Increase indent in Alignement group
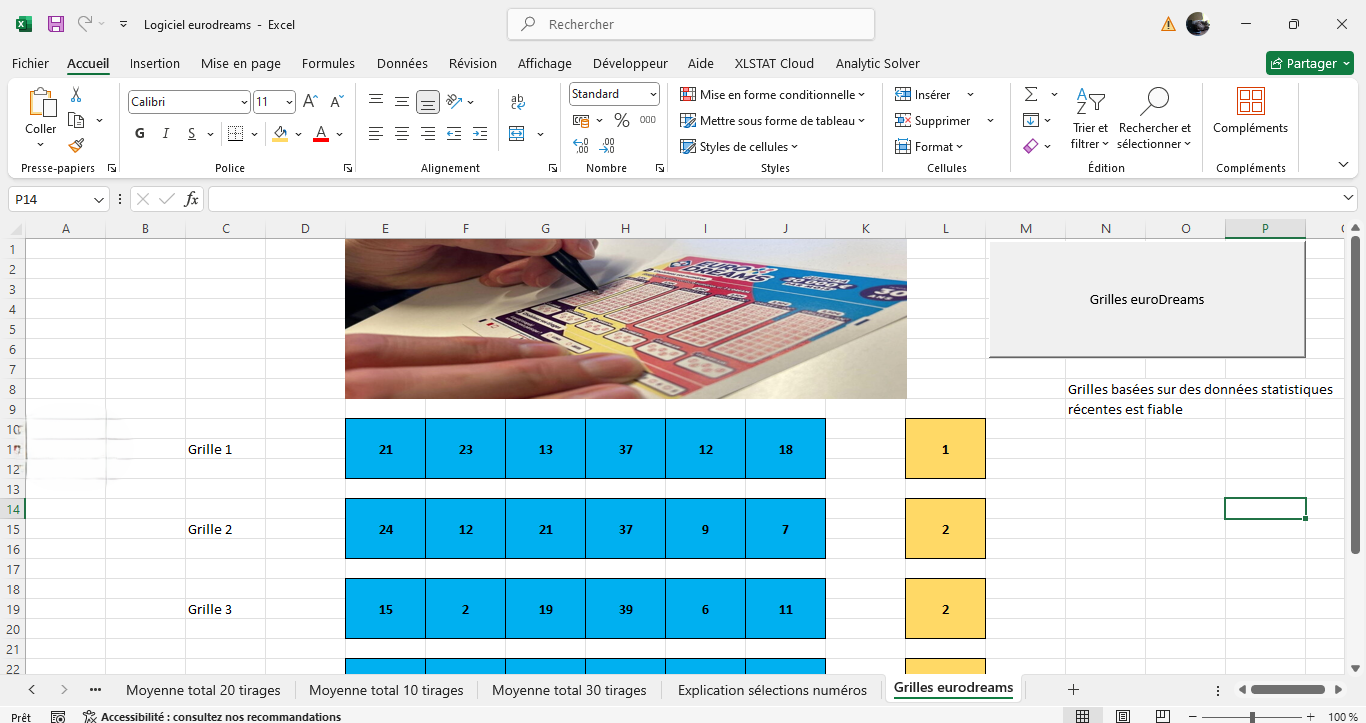Screen dimensions: 1366x723 tap(480, 133)
